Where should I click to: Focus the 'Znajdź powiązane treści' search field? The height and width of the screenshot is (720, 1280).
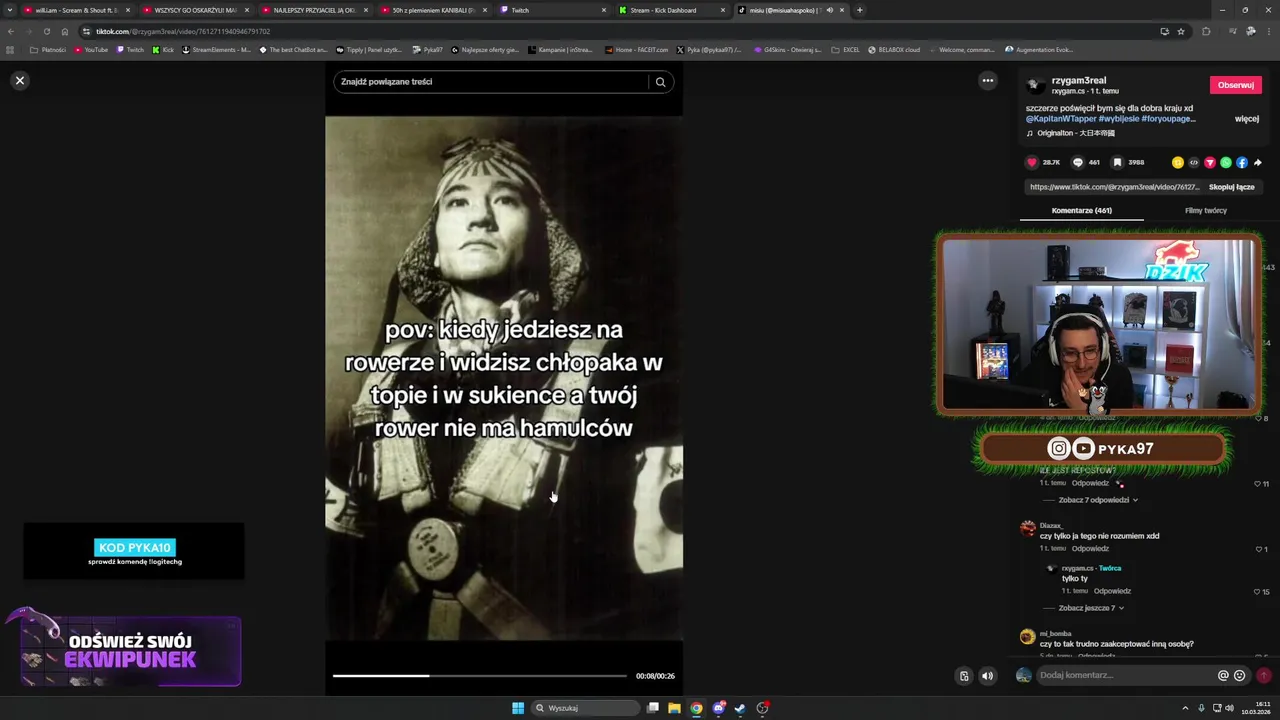click(x=490, y=82)
